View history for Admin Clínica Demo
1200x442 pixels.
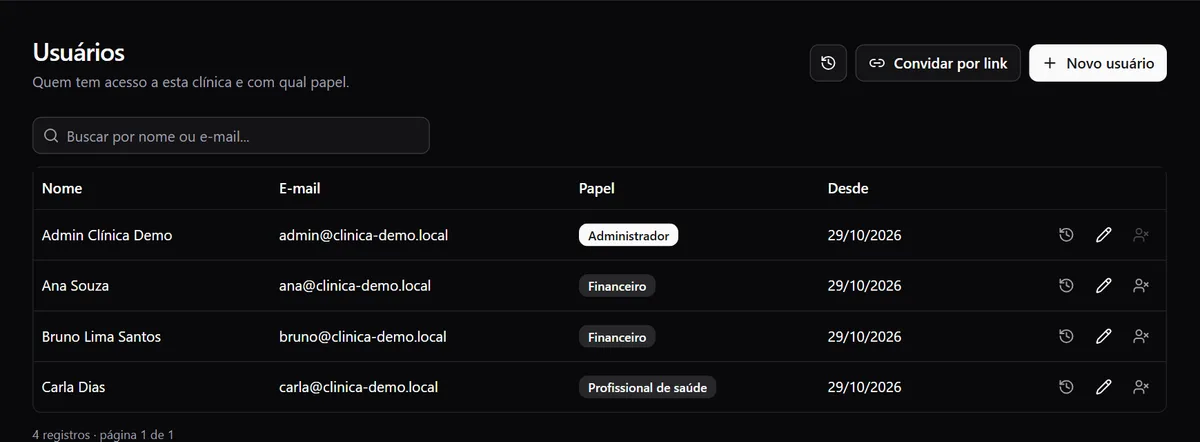pos(1066,235)
